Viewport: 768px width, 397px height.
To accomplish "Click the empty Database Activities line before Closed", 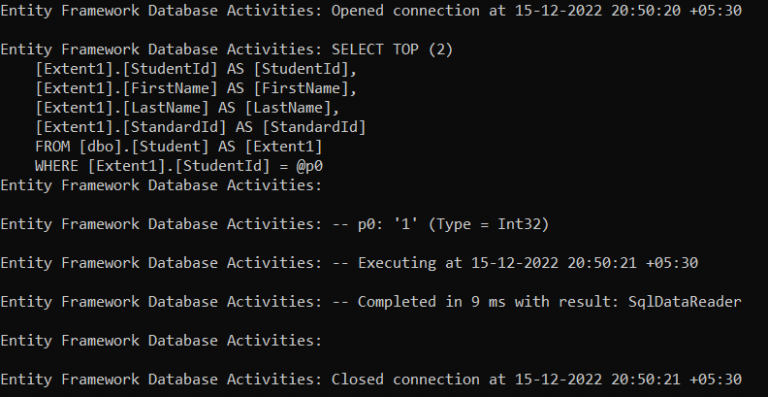I will (161, 341).
